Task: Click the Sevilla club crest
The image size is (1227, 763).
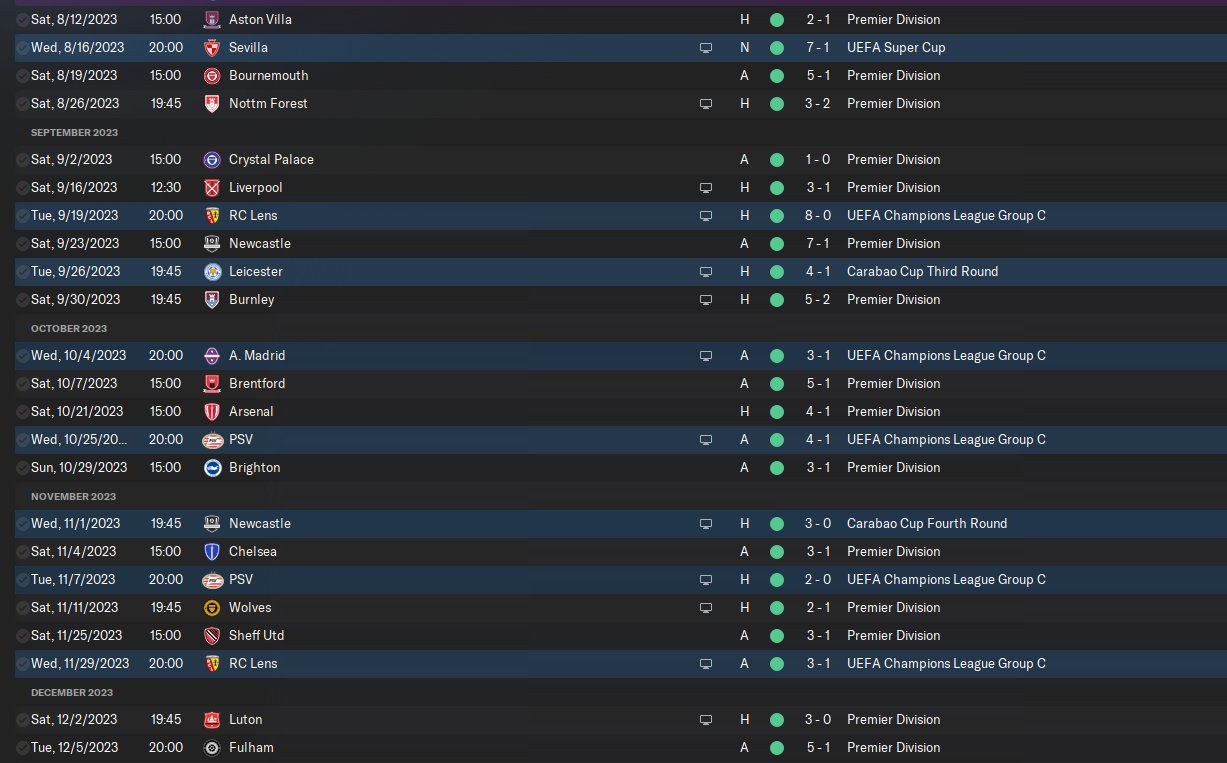Action: click(x=211, y=47)
